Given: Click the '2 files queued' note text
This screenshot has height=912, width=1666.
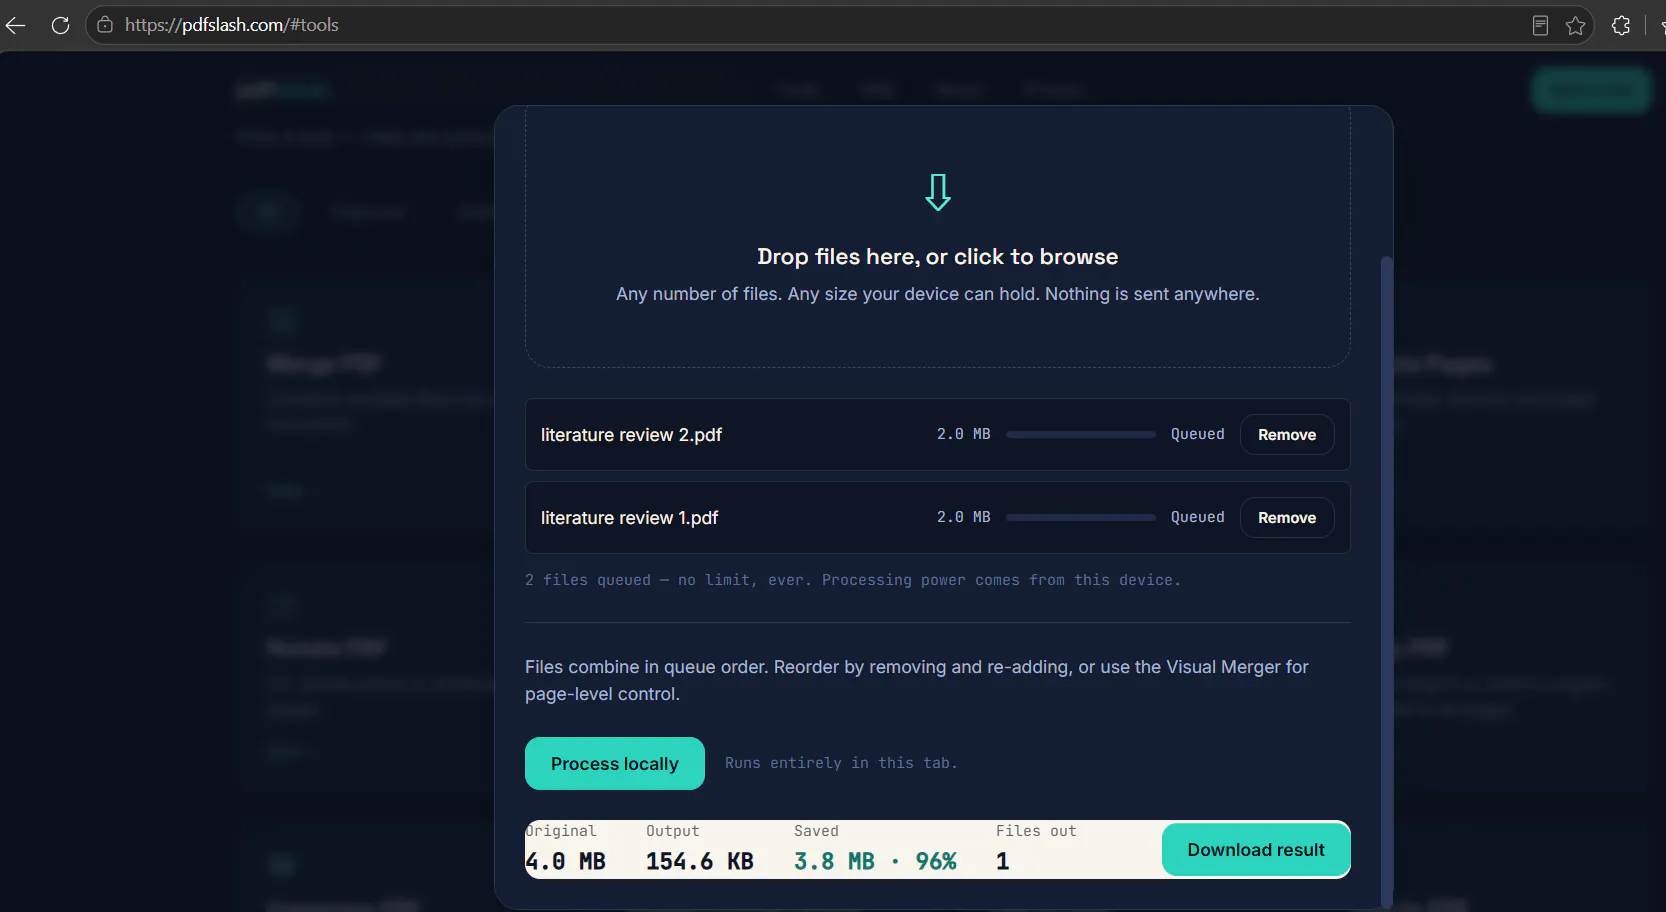Looking at the screenshot, I should pyautogui.click(x=853, y=580).
